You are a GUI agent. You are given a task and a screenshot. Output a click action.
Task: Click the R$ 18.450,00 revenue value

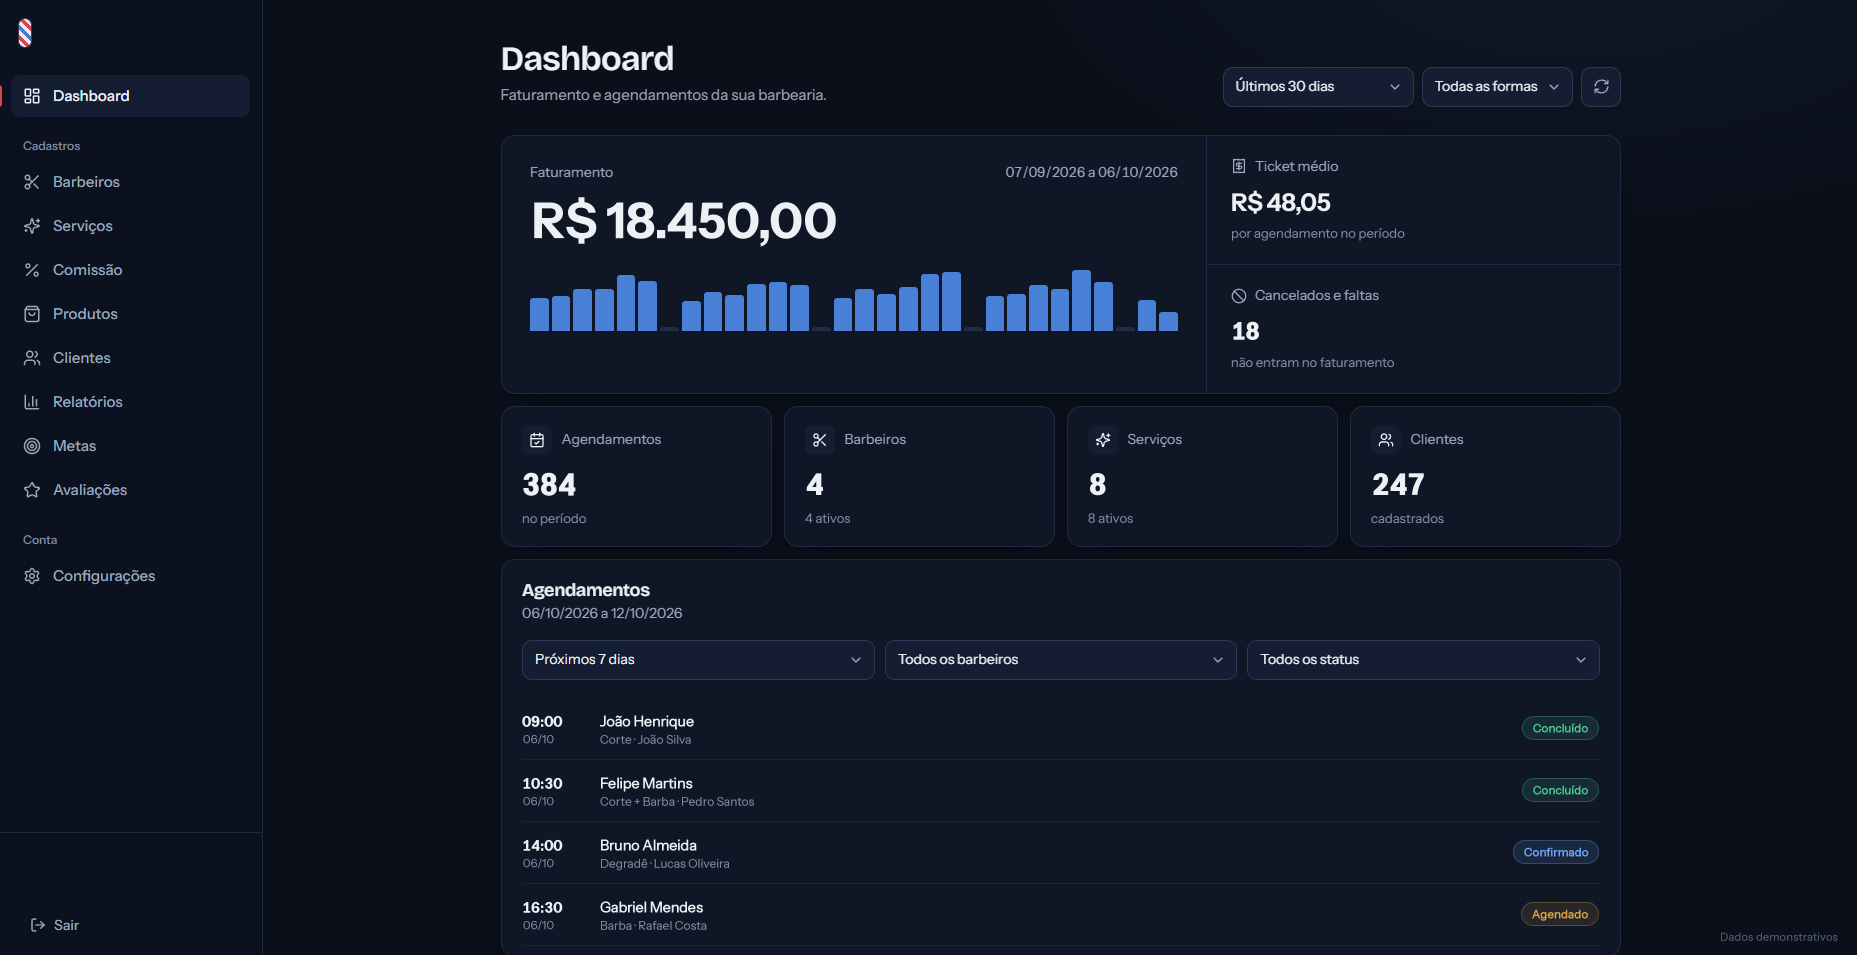[x=684, y=221]
